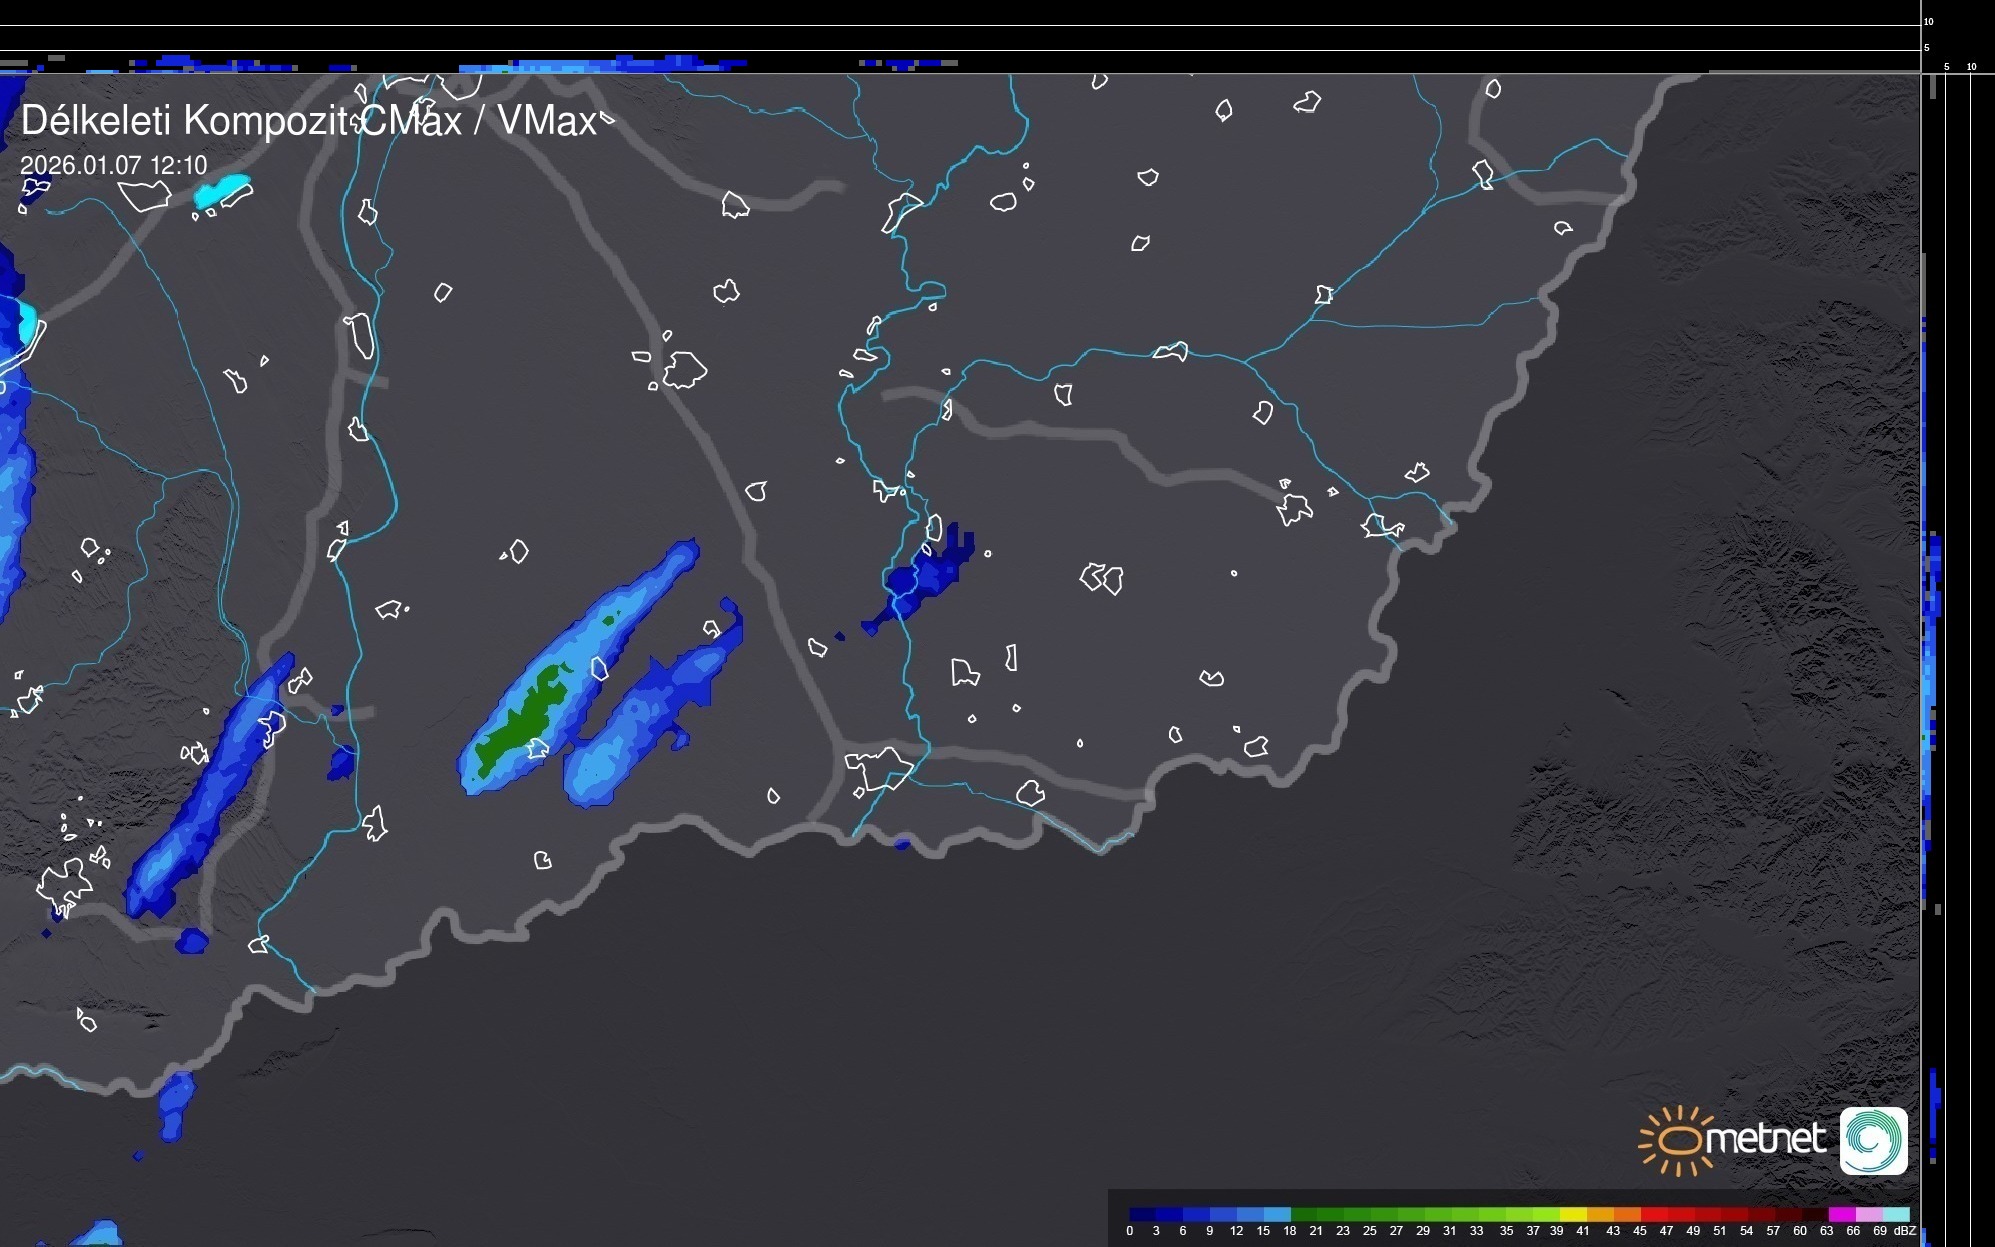Select the magenta 63 dBZ legend swatch
This screenshot has width=1995, height=1247.
pos(1841,1214)
